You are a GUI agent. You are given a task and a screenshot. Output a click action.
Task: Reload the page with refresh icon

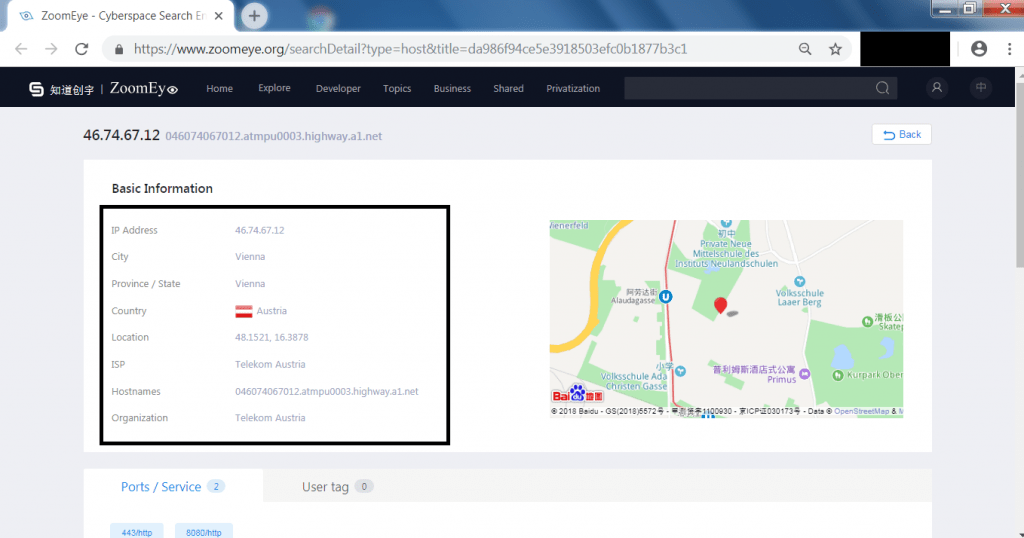82,49
